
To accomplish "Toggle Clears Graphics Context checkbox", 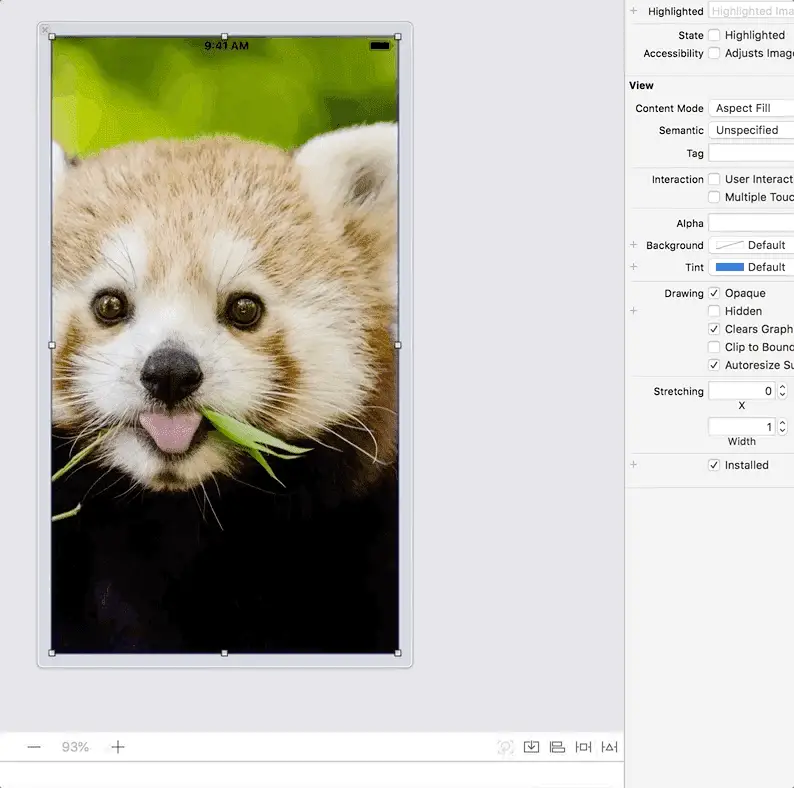I will (714, 329).
